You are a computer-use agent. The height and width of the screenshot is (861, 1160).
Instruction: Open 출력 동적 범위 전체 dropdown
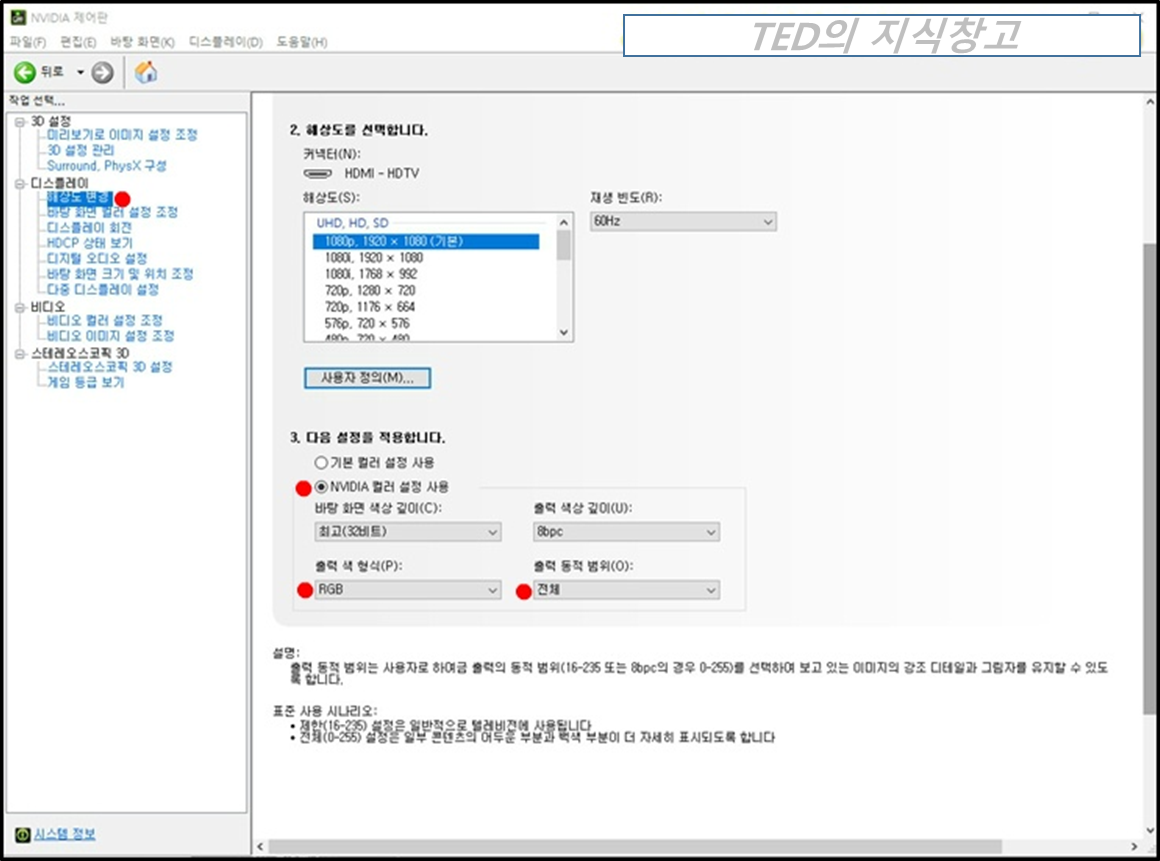coord(627,590)
